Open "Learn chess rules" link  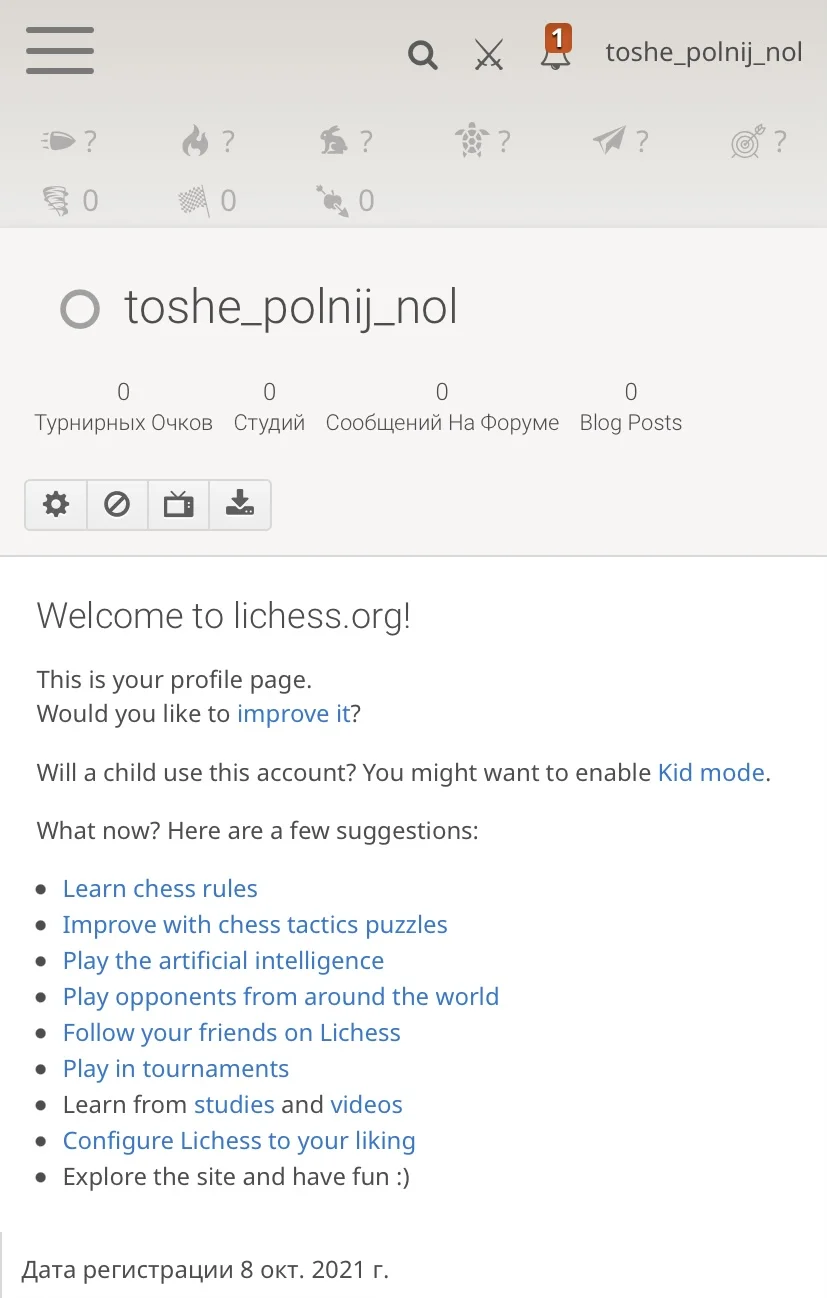160,889
